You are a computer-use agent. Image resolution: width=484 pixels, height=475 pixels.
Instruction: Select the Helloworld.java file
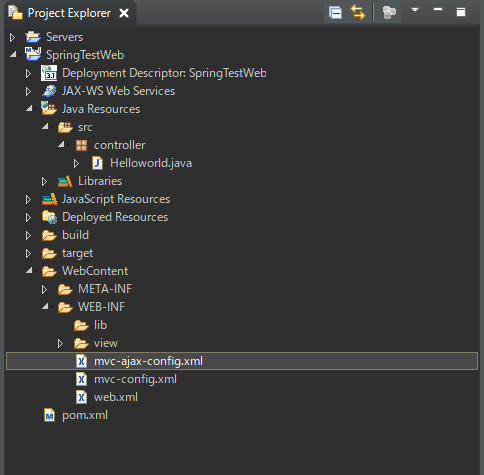(151, 163)
